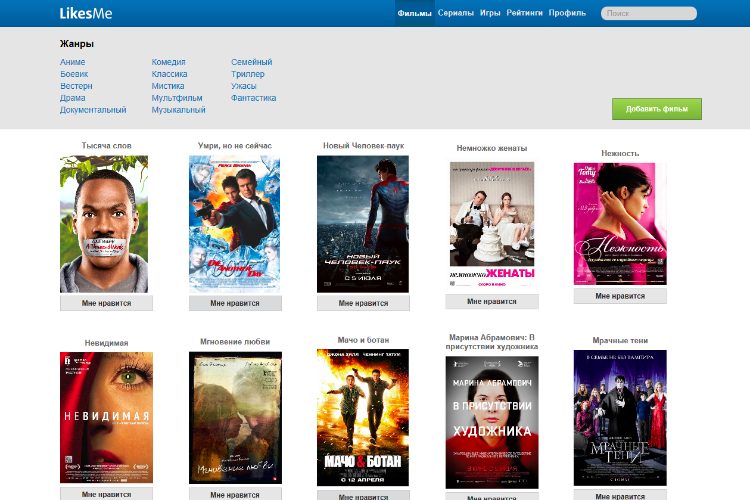Screen dimensions: 750x500
Task: Open the Марина Абрамович poster
Action: click(492, 422)
